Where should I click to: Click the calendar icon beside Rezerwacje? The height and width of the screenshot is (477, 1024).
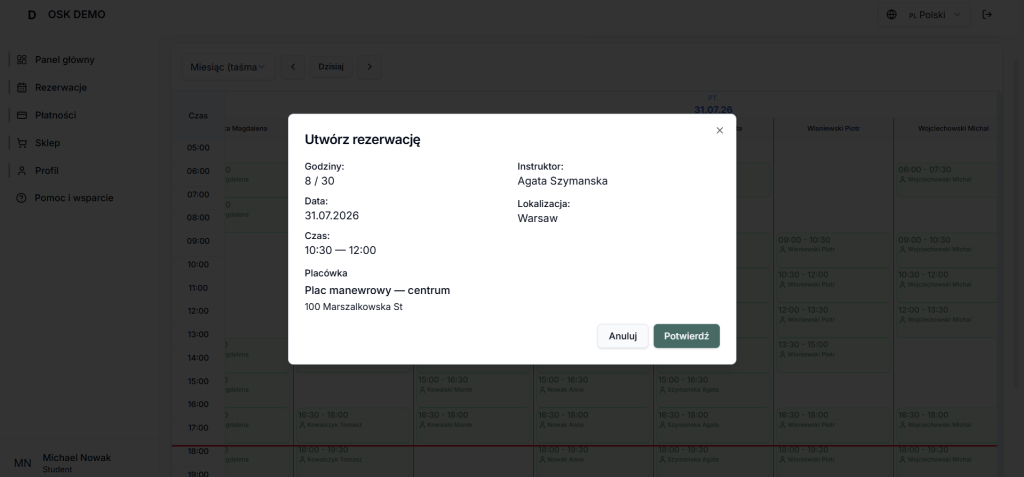coord(22,87)
